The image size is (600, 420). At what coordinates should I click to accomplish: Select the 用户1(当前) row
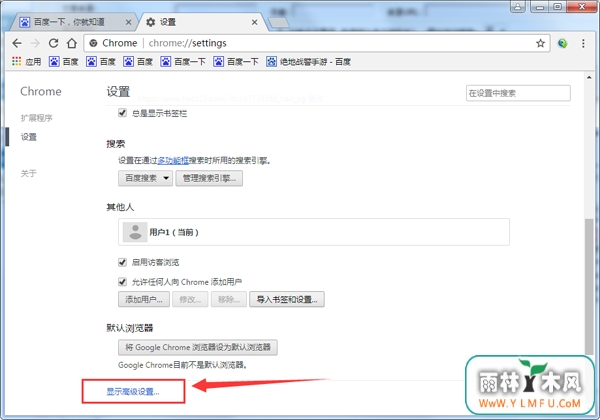pyautogui.click(x=314, y=232)
